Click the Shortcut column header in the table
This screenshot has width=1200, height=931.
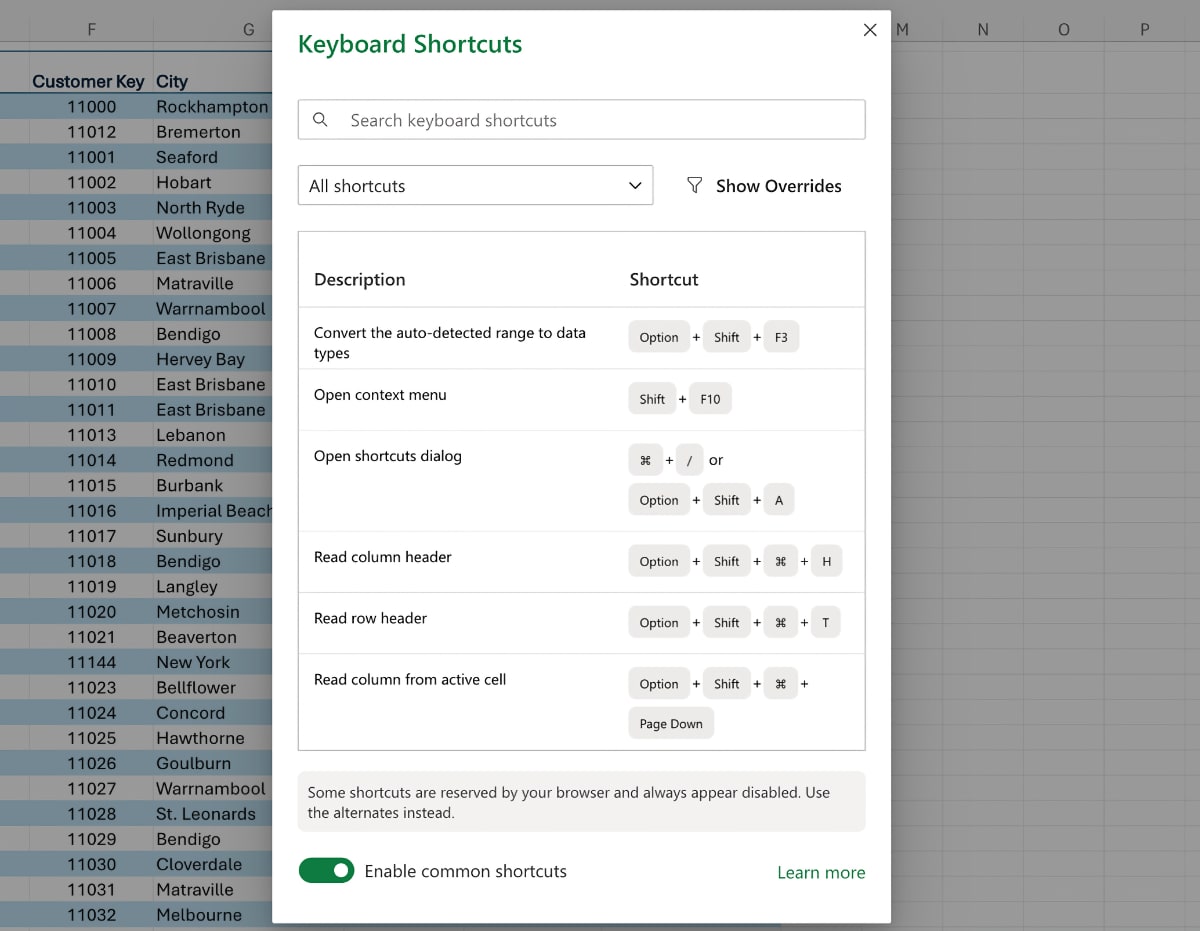click(x=663, y=279)
